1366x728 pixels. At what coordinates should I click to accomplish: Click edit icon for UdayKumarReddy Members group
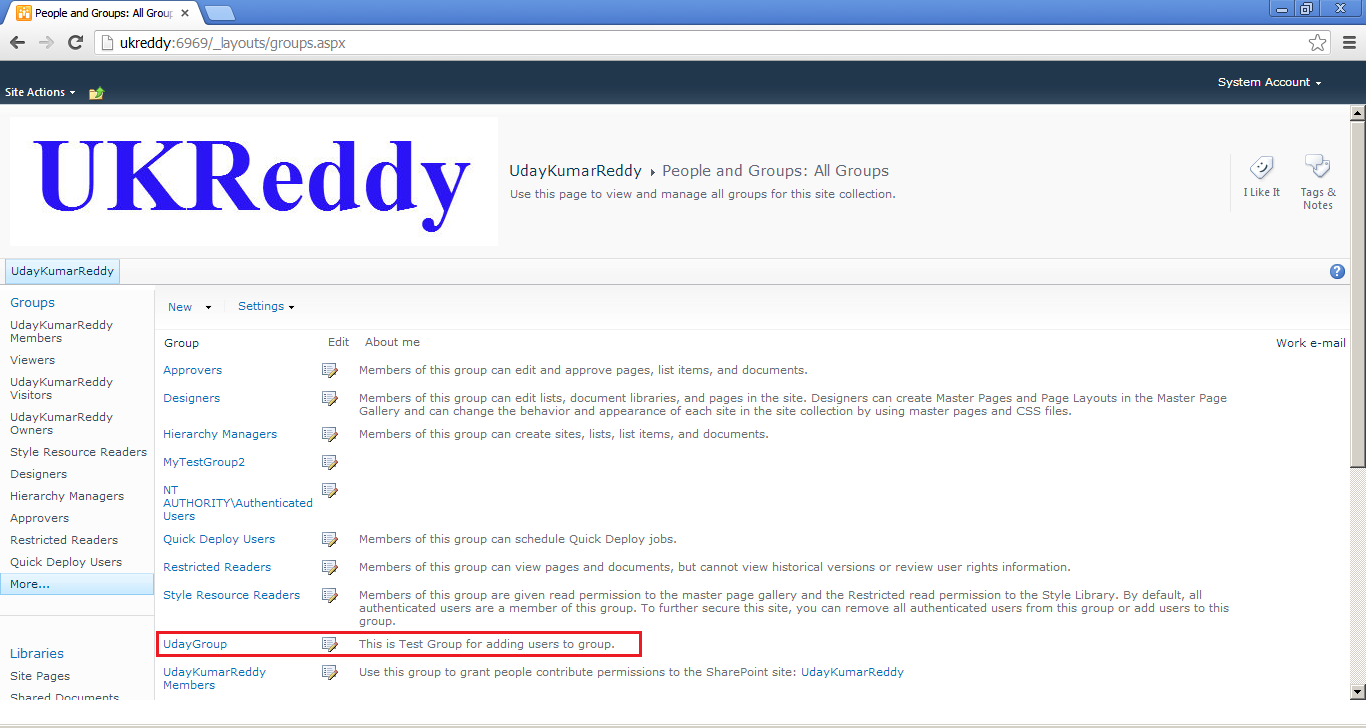329,672
